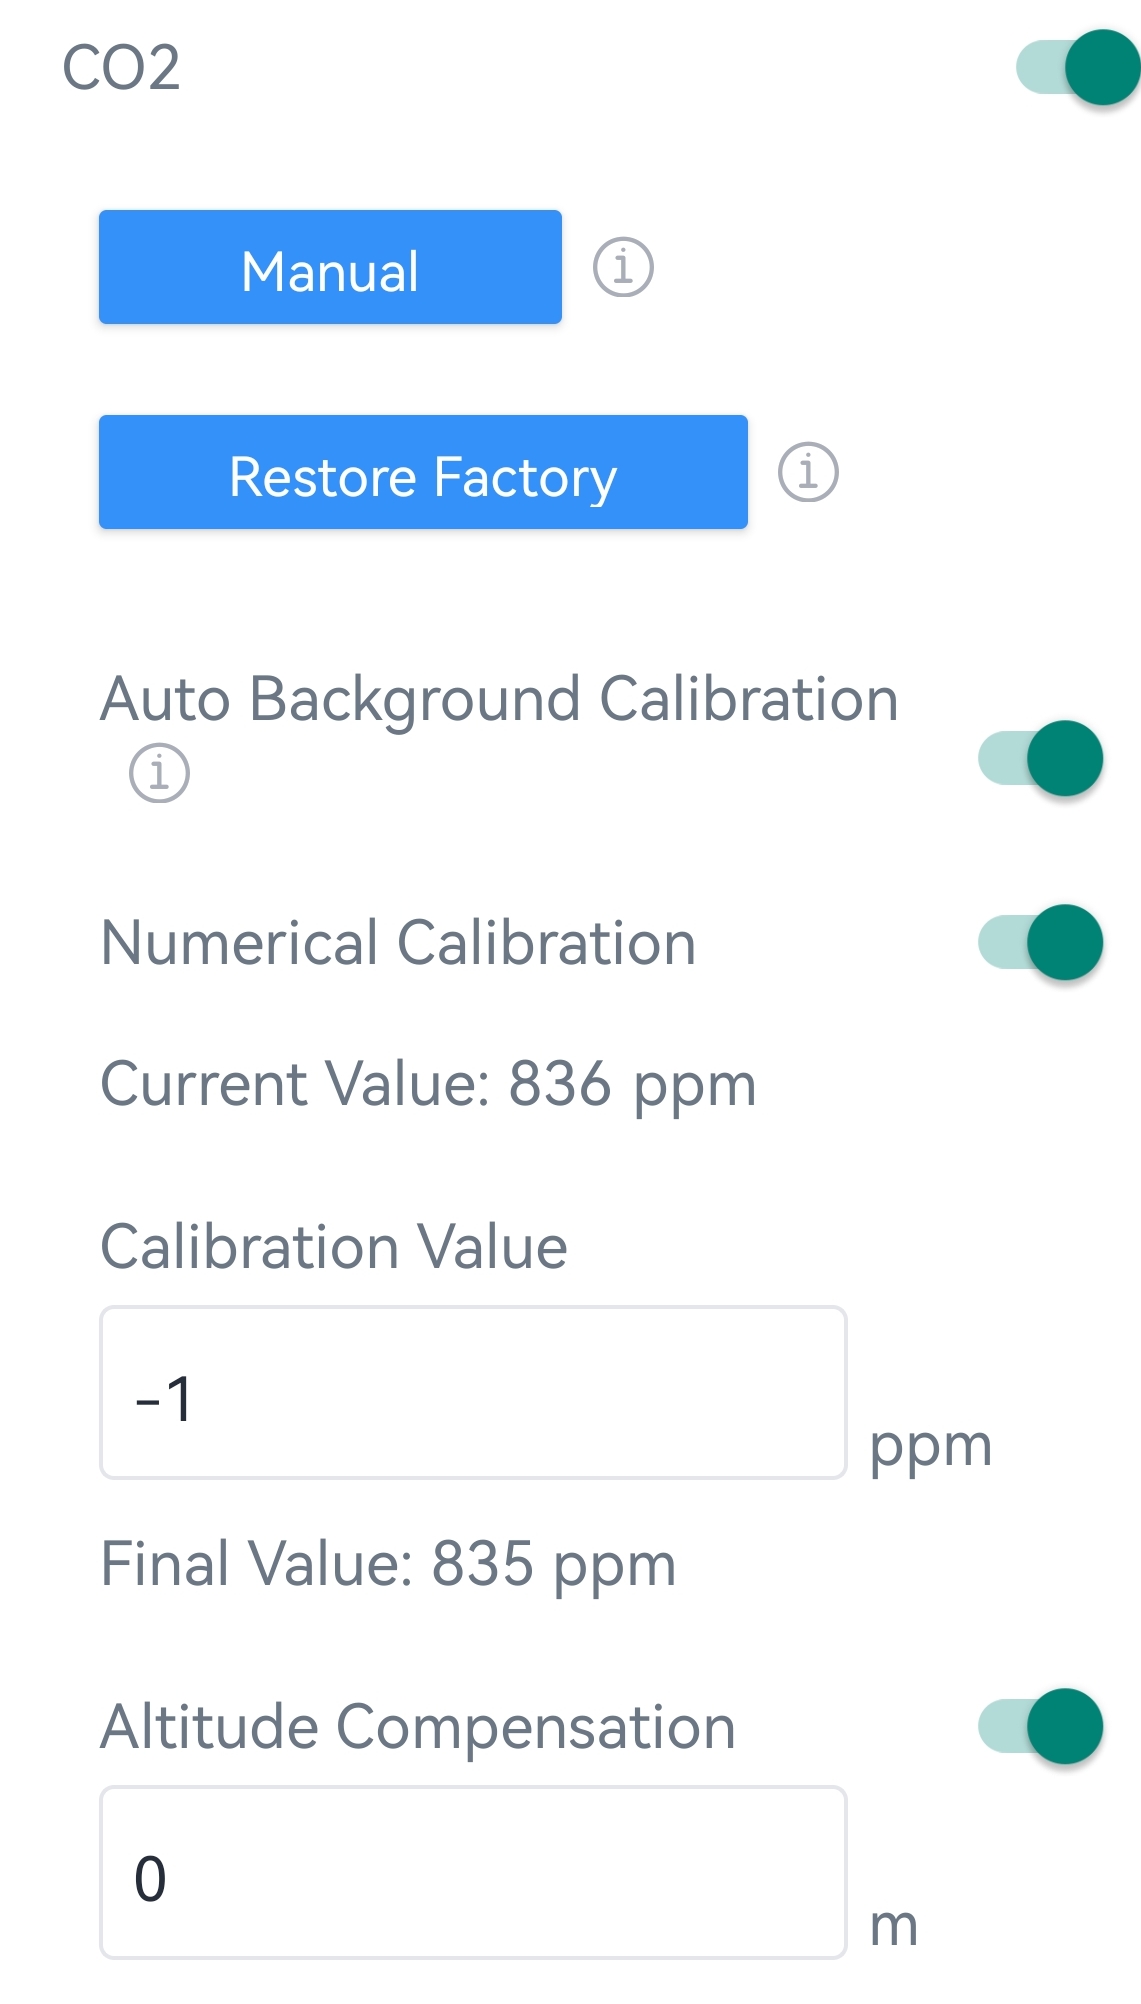Tap the Current Value 836 ppm text
The width and height of the screenshot is (1141, 2004).
coord(428,1084)
